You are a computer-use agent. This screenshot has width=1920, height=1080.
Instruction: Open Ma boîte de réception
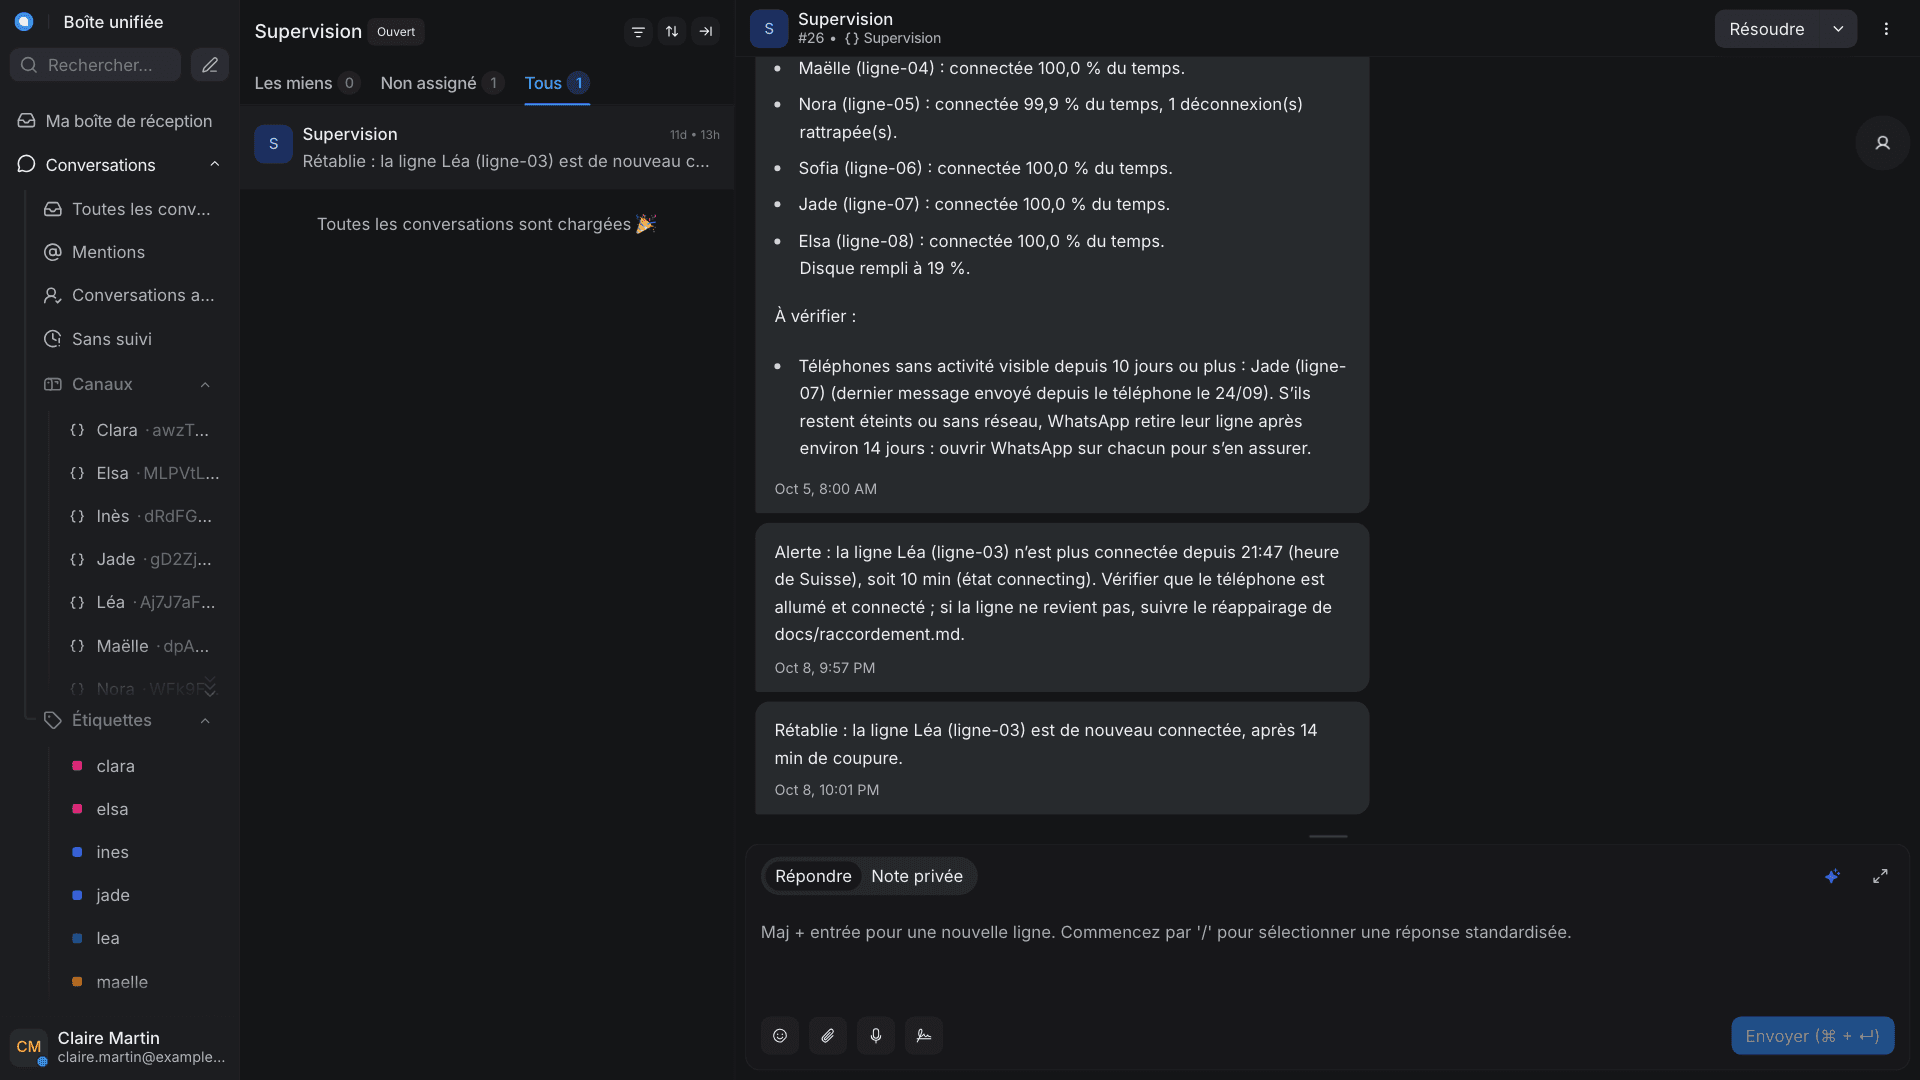click(x=120, y=121)
